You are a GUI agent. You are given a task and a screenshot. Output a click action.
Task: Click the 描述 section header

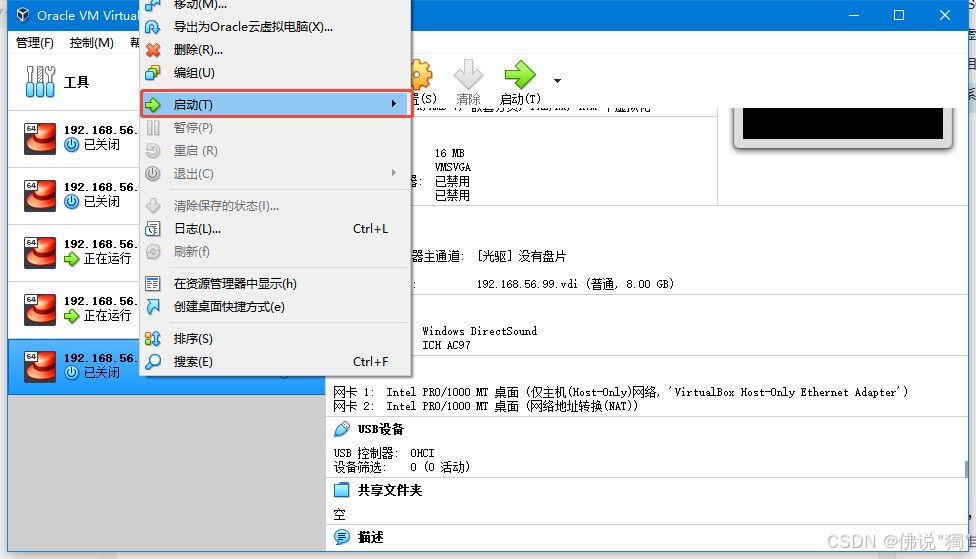tap(370, 537)
